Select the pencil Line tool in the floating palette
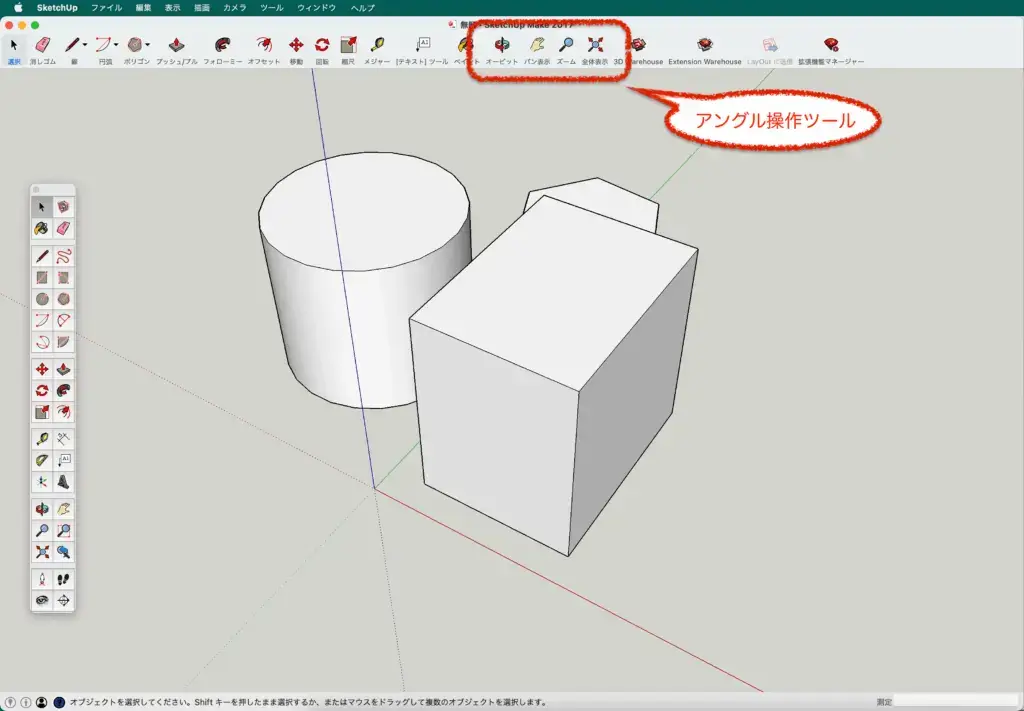This screenshot has width=1024, height=711. click(42, 256)
